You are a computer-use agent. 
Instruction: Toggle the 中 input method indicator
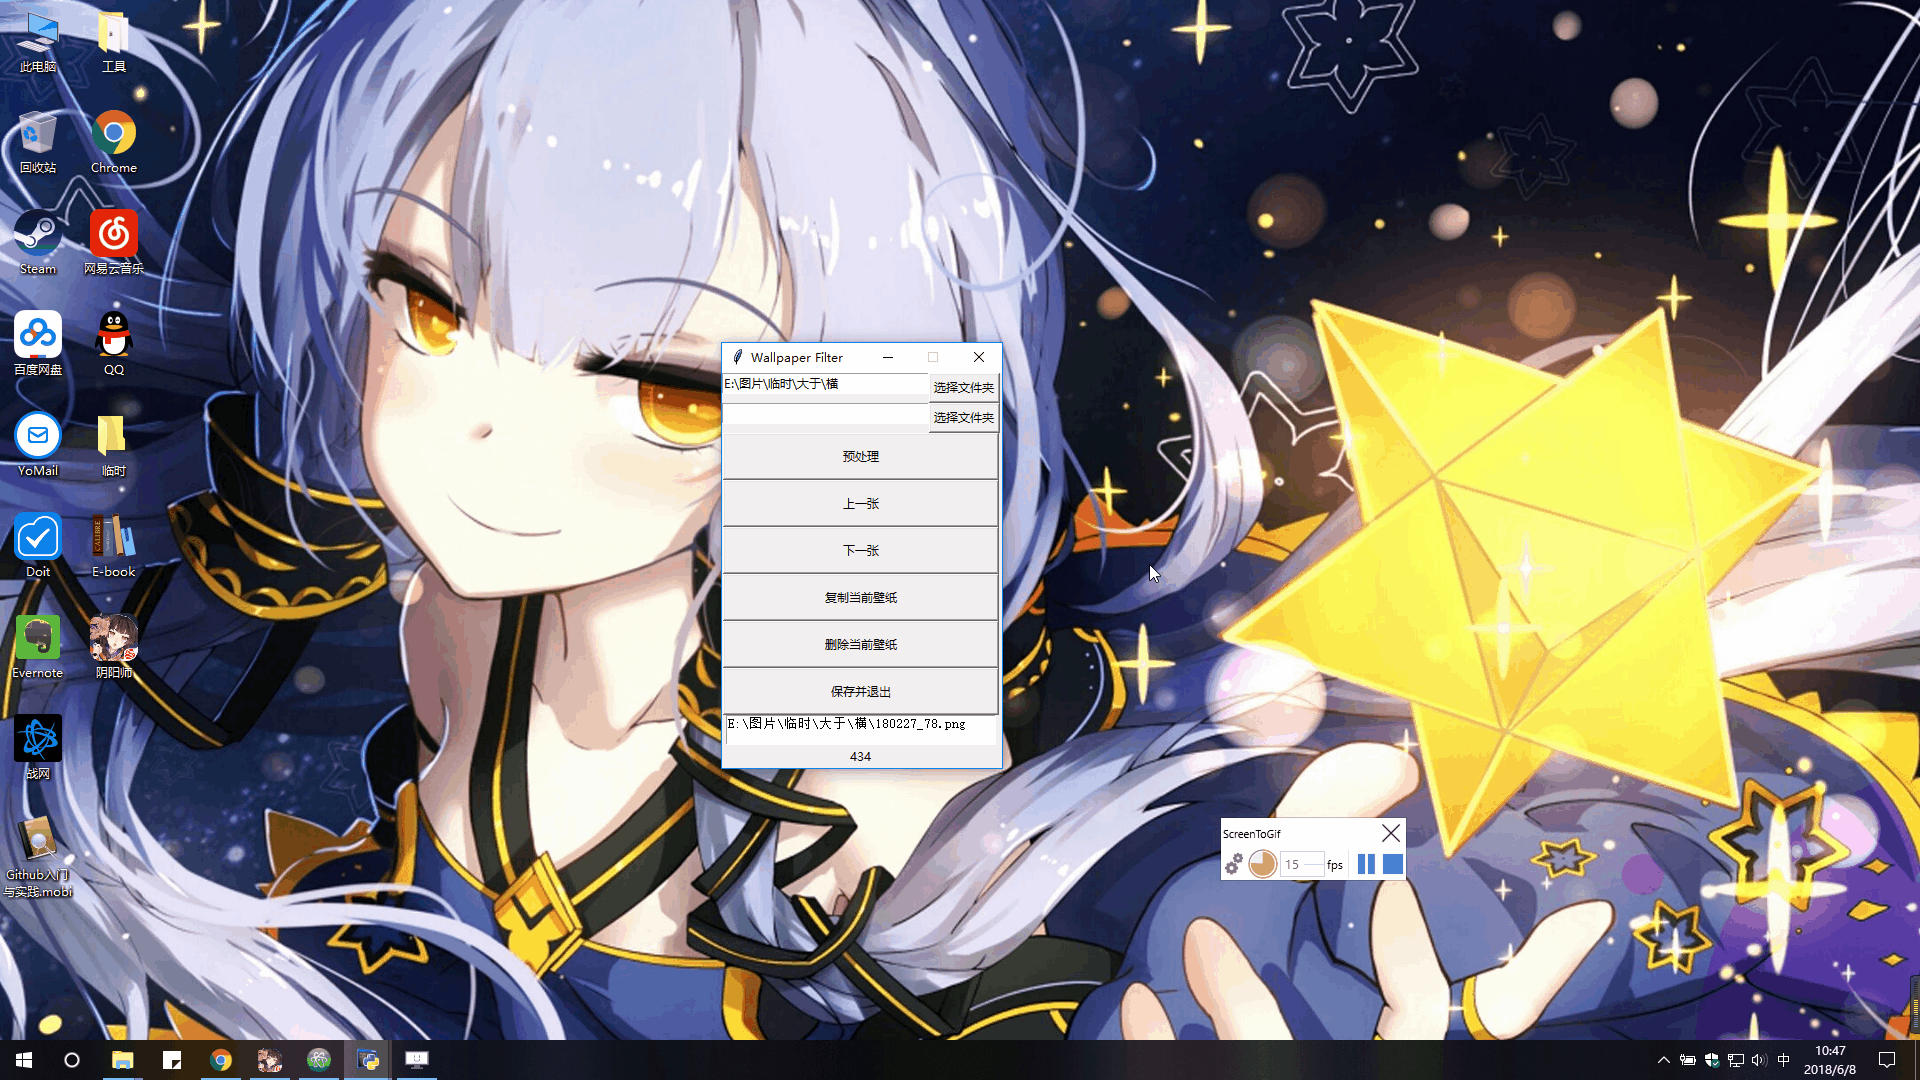1783,1060
